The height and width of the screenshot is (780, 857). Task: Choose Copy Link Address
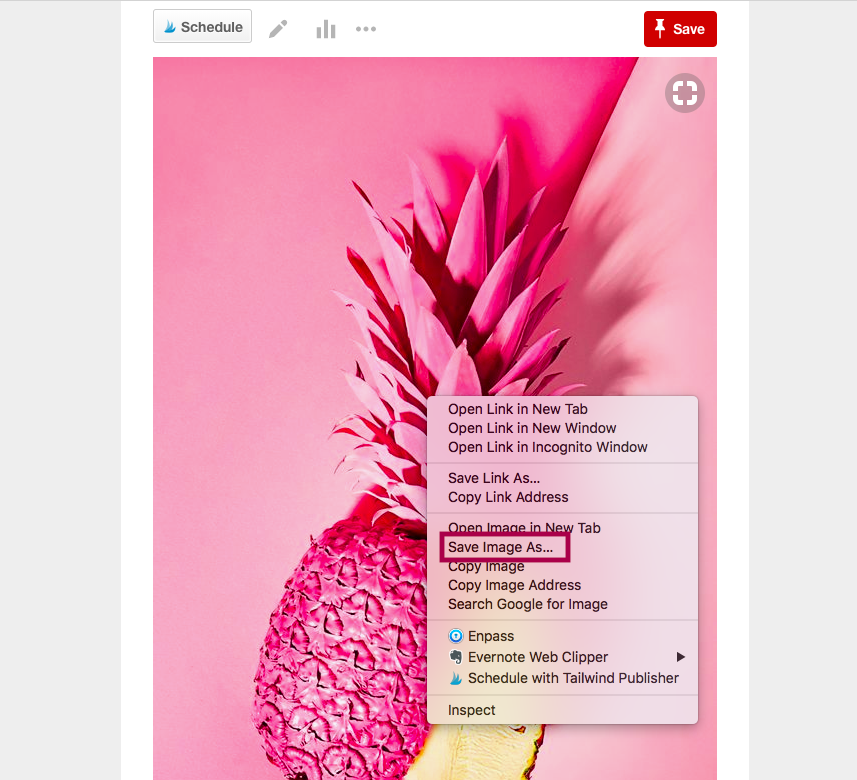pyautogui.click(x=562, y=497)
